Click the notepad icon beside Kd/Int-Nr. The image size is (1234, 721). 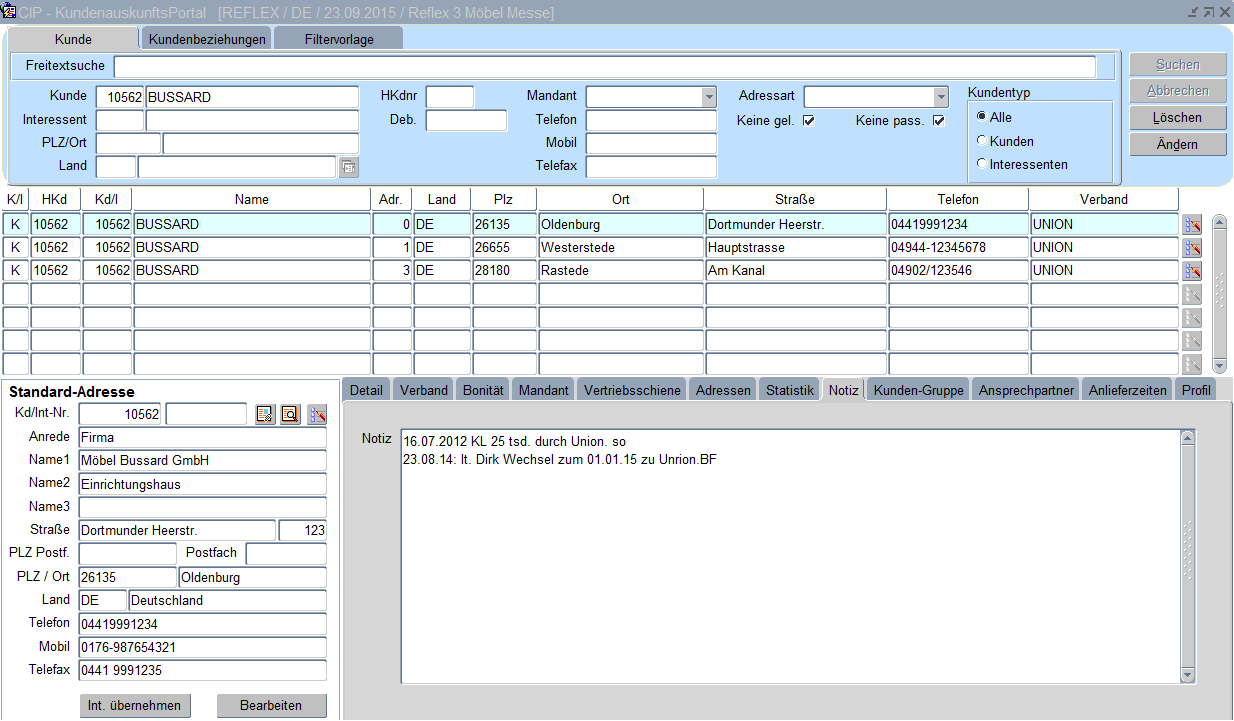(265, 414)
